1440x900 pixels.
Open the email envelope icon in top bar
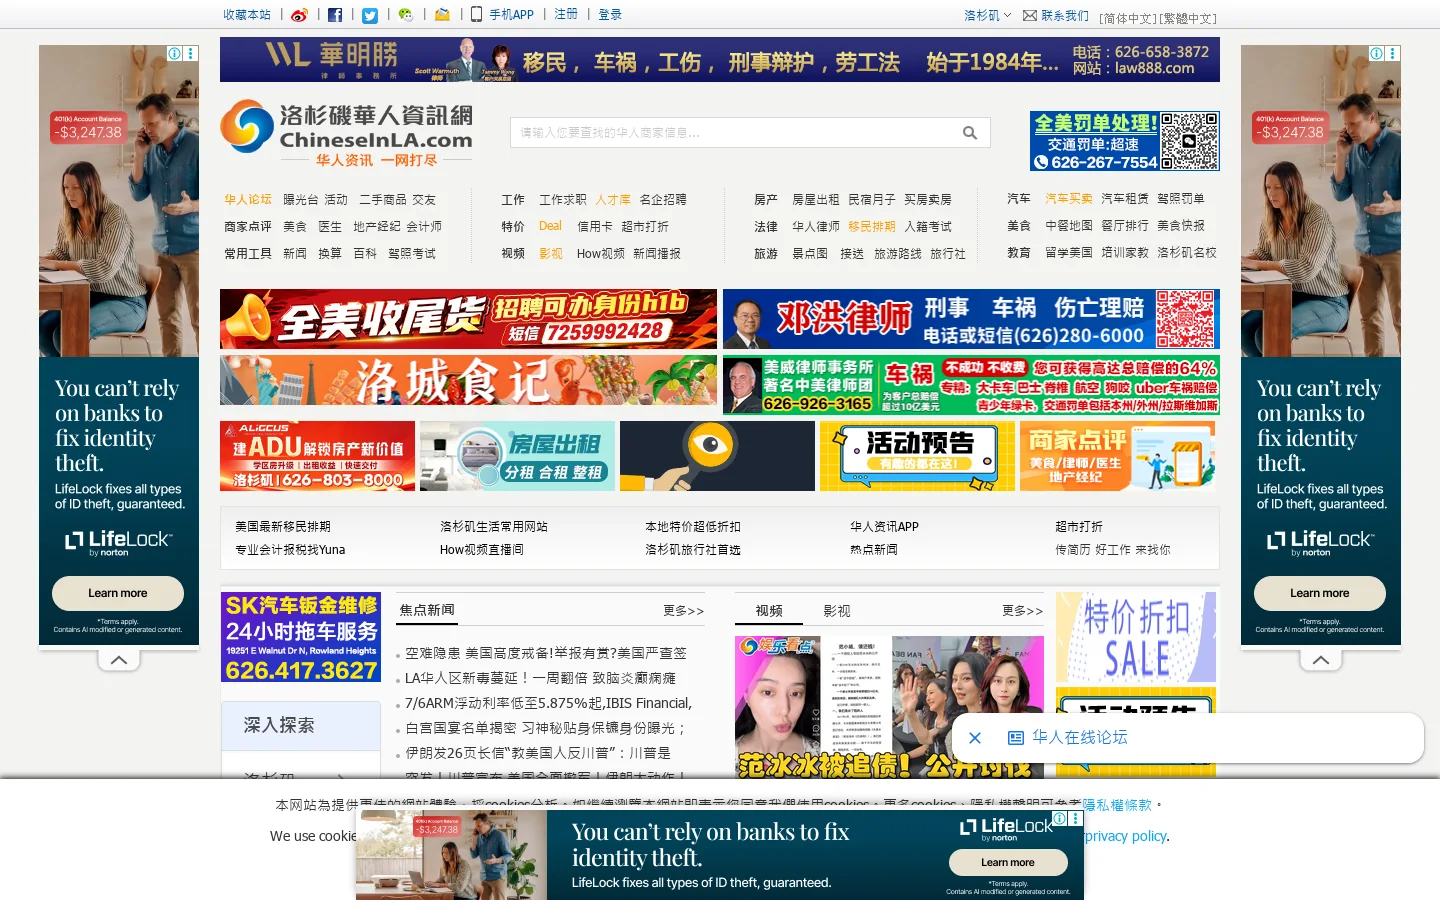[442, 15]
